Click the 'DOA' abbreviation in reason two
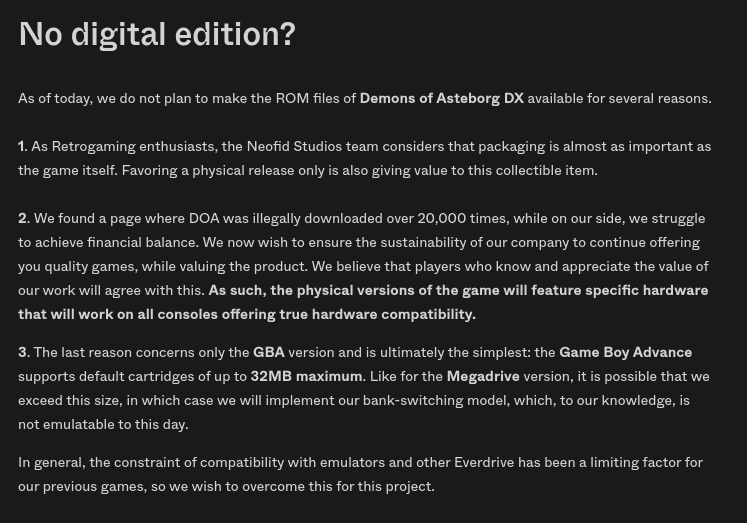747x523 pixels. click(204, 218)
